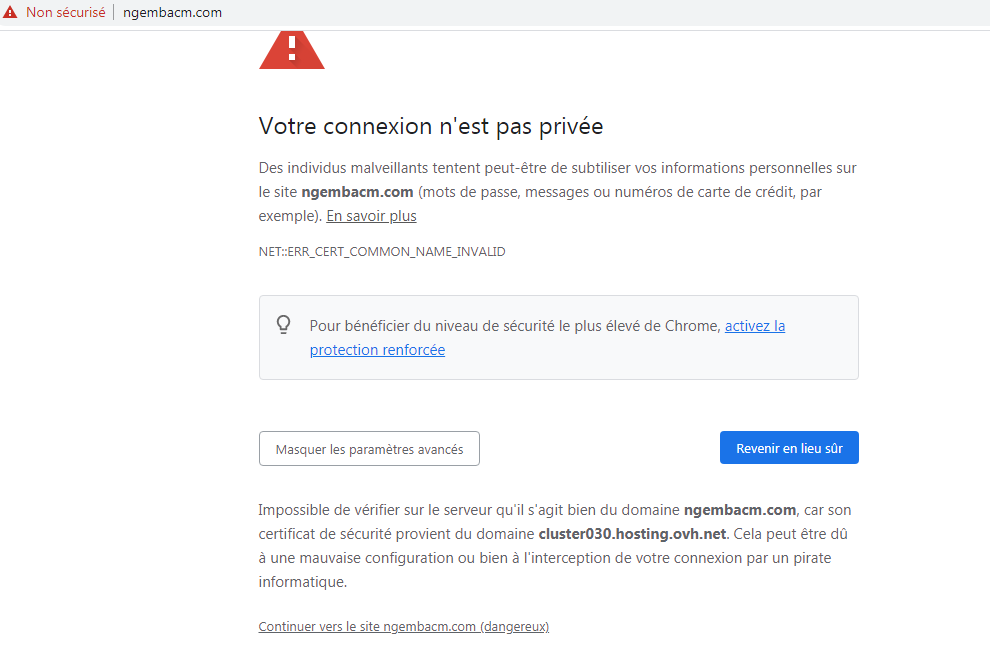Open the "En savoir plus" link
Screen dimensions: 990x661
(x=371, y=216)
